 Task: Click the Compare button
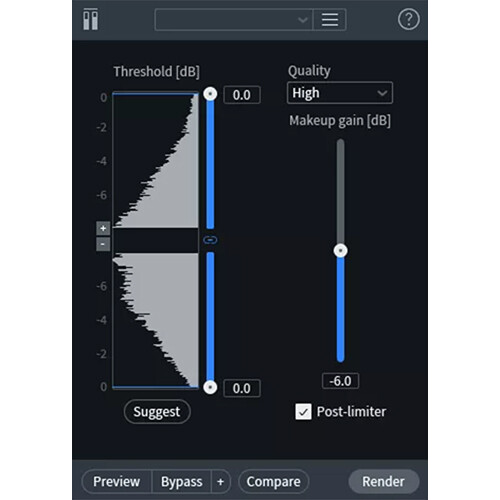click(x=273, y=482)
